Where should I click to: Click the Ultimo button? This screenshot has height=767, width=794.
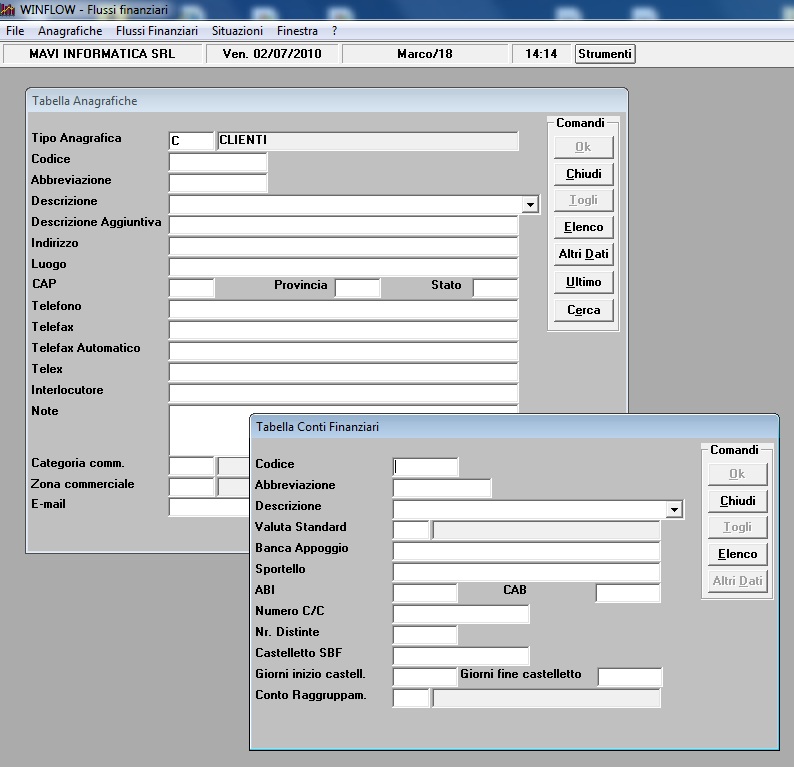[x=583, y=282]
